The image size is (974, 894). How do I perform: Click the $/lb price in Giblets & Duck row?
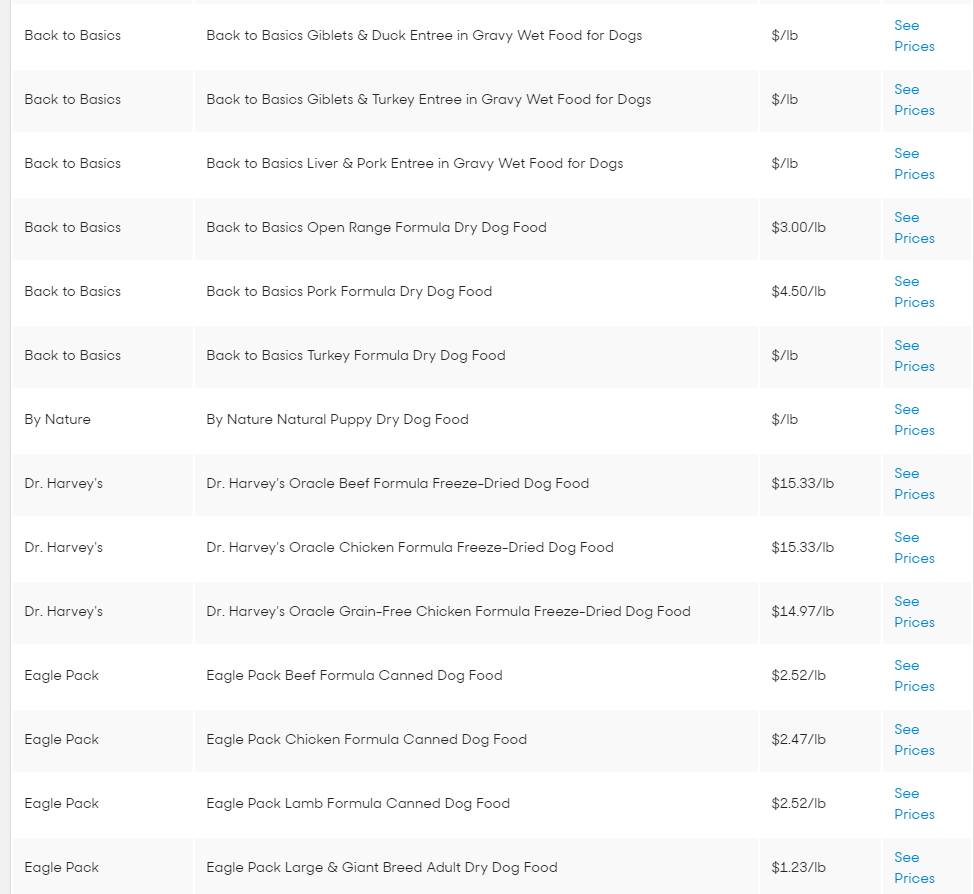click(x=785, y=35)
